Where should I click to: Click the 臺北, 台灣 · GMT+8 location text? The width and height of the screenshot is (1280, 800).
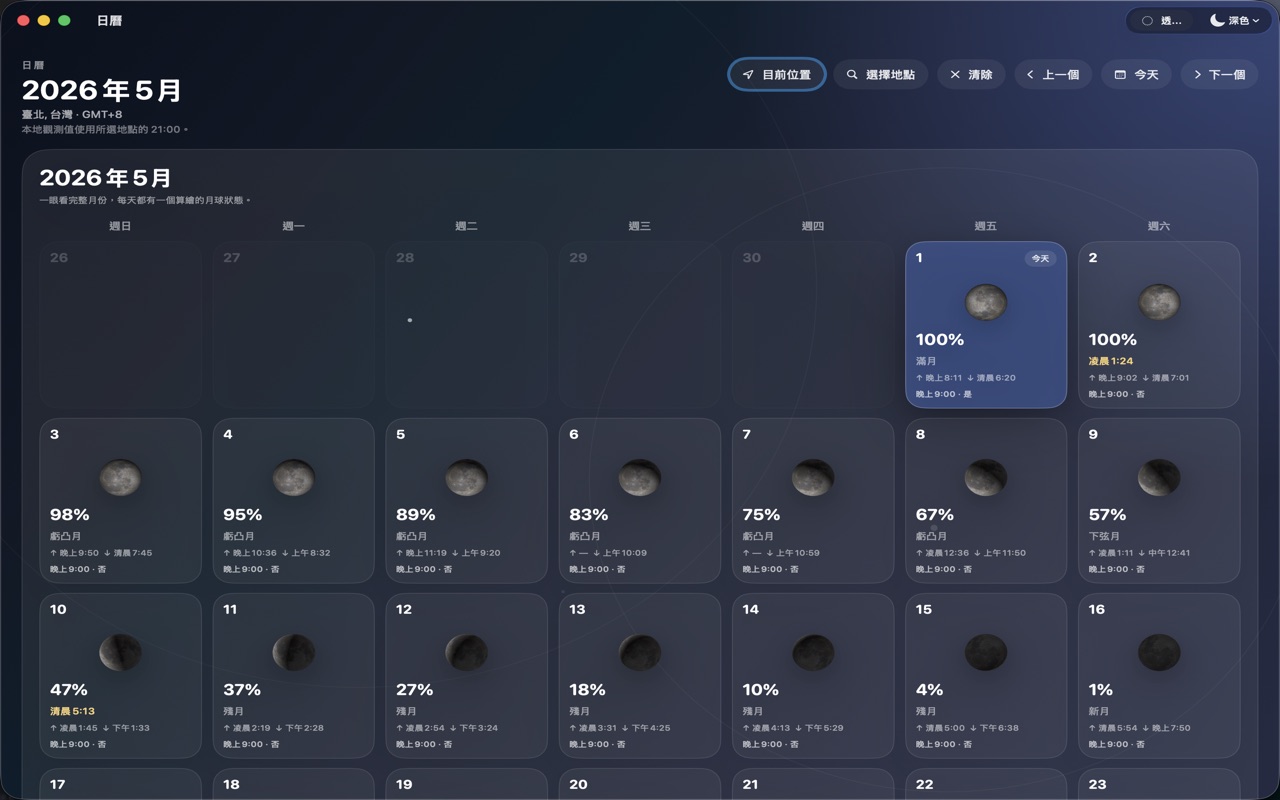pyautogui.click(x=72, y=115)
